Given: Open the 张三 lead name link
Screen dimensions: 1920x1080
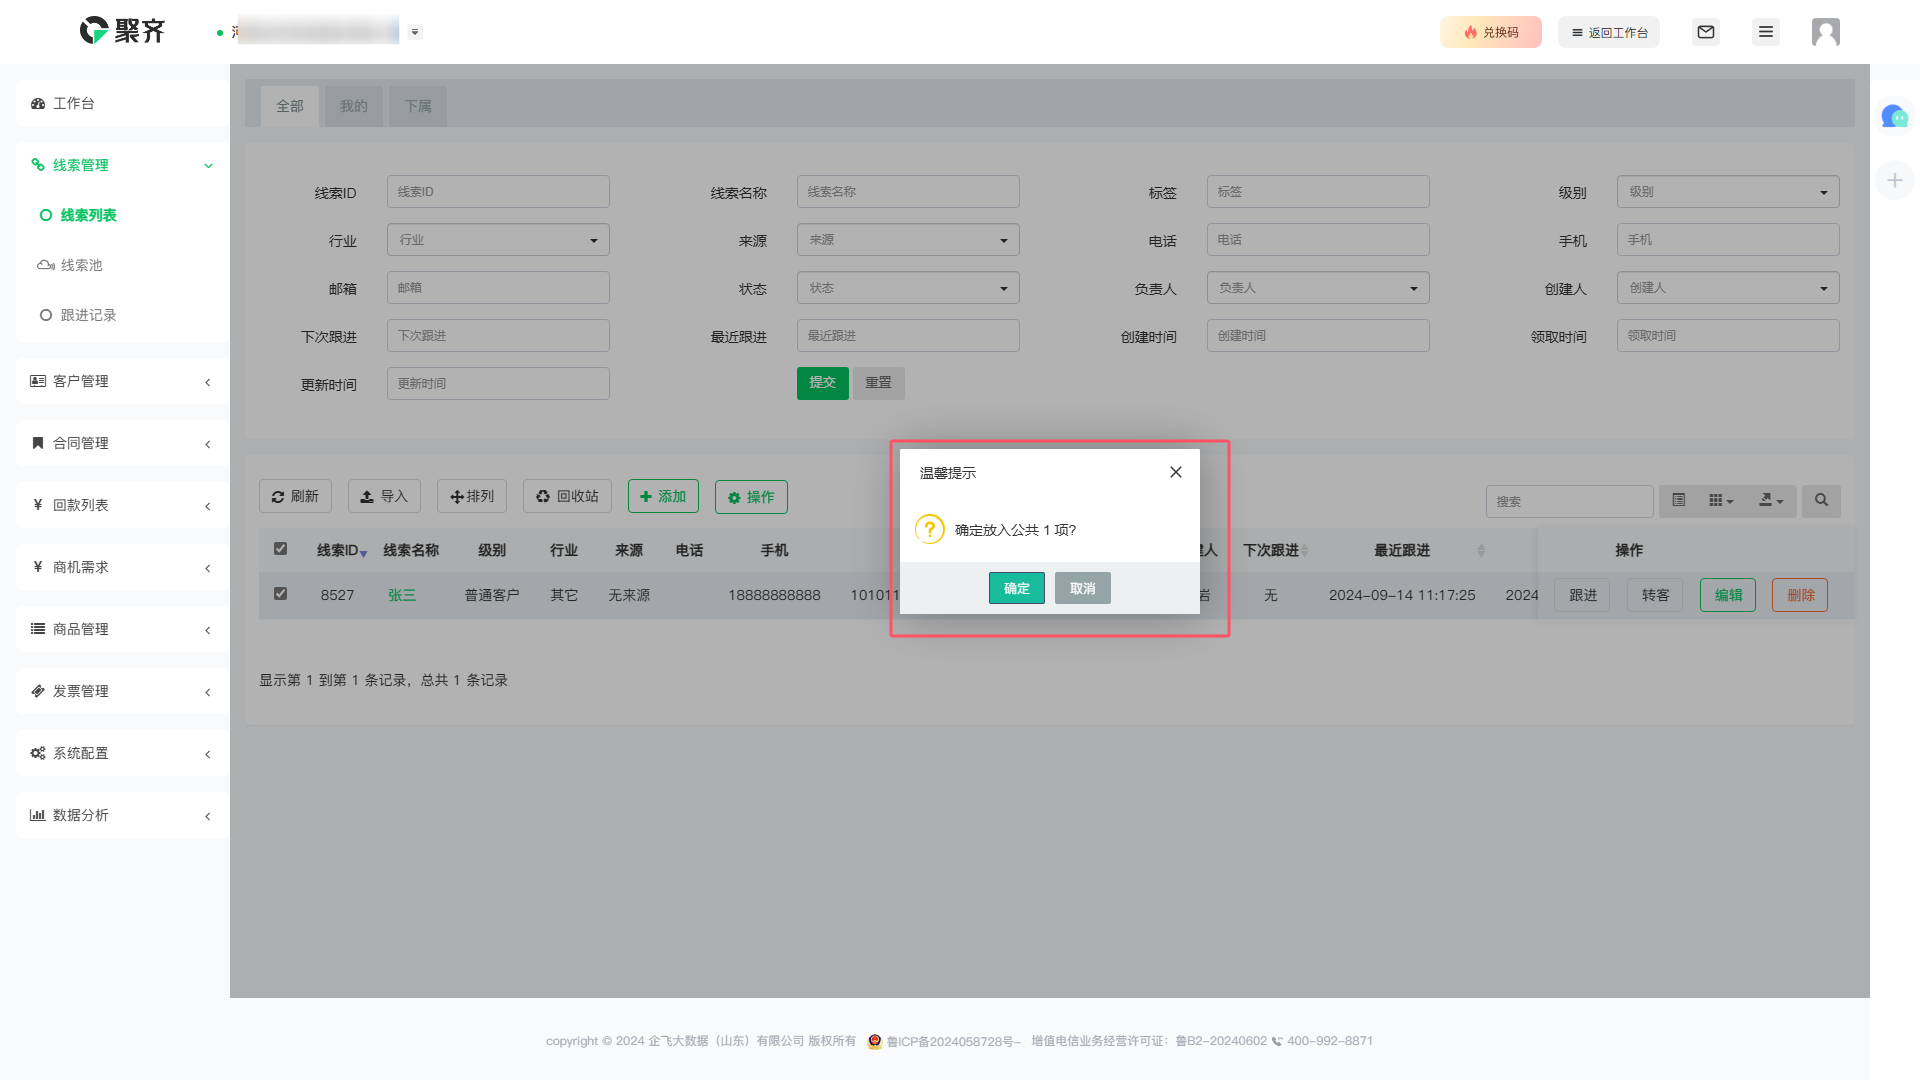Looking at the screenshot, I should click(402, 595).
